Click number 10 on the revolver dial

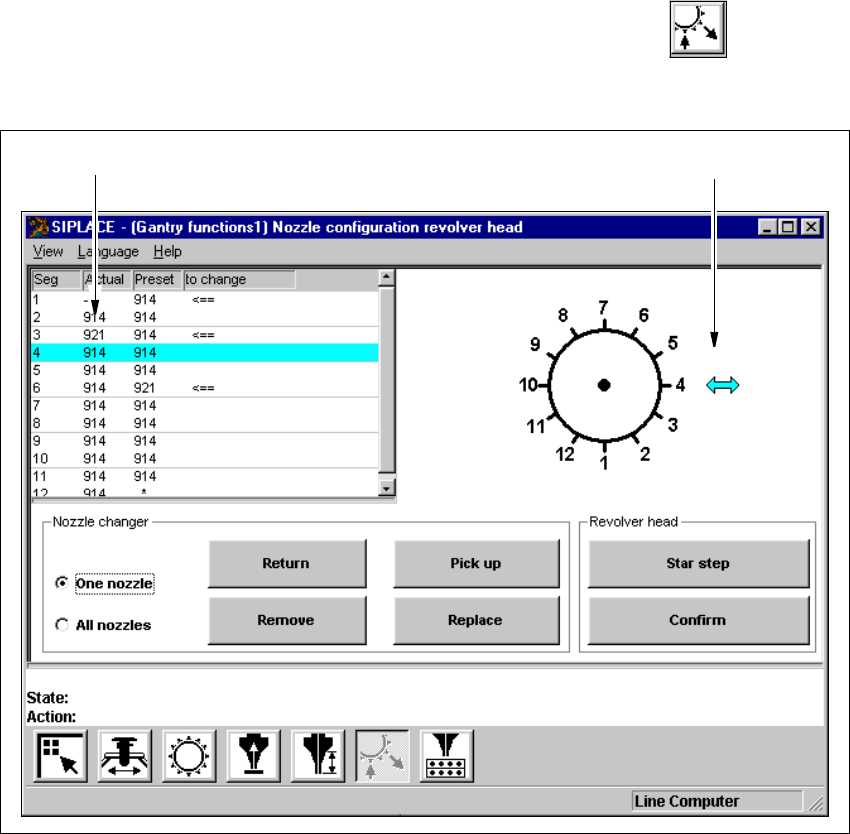click(528, 385)
